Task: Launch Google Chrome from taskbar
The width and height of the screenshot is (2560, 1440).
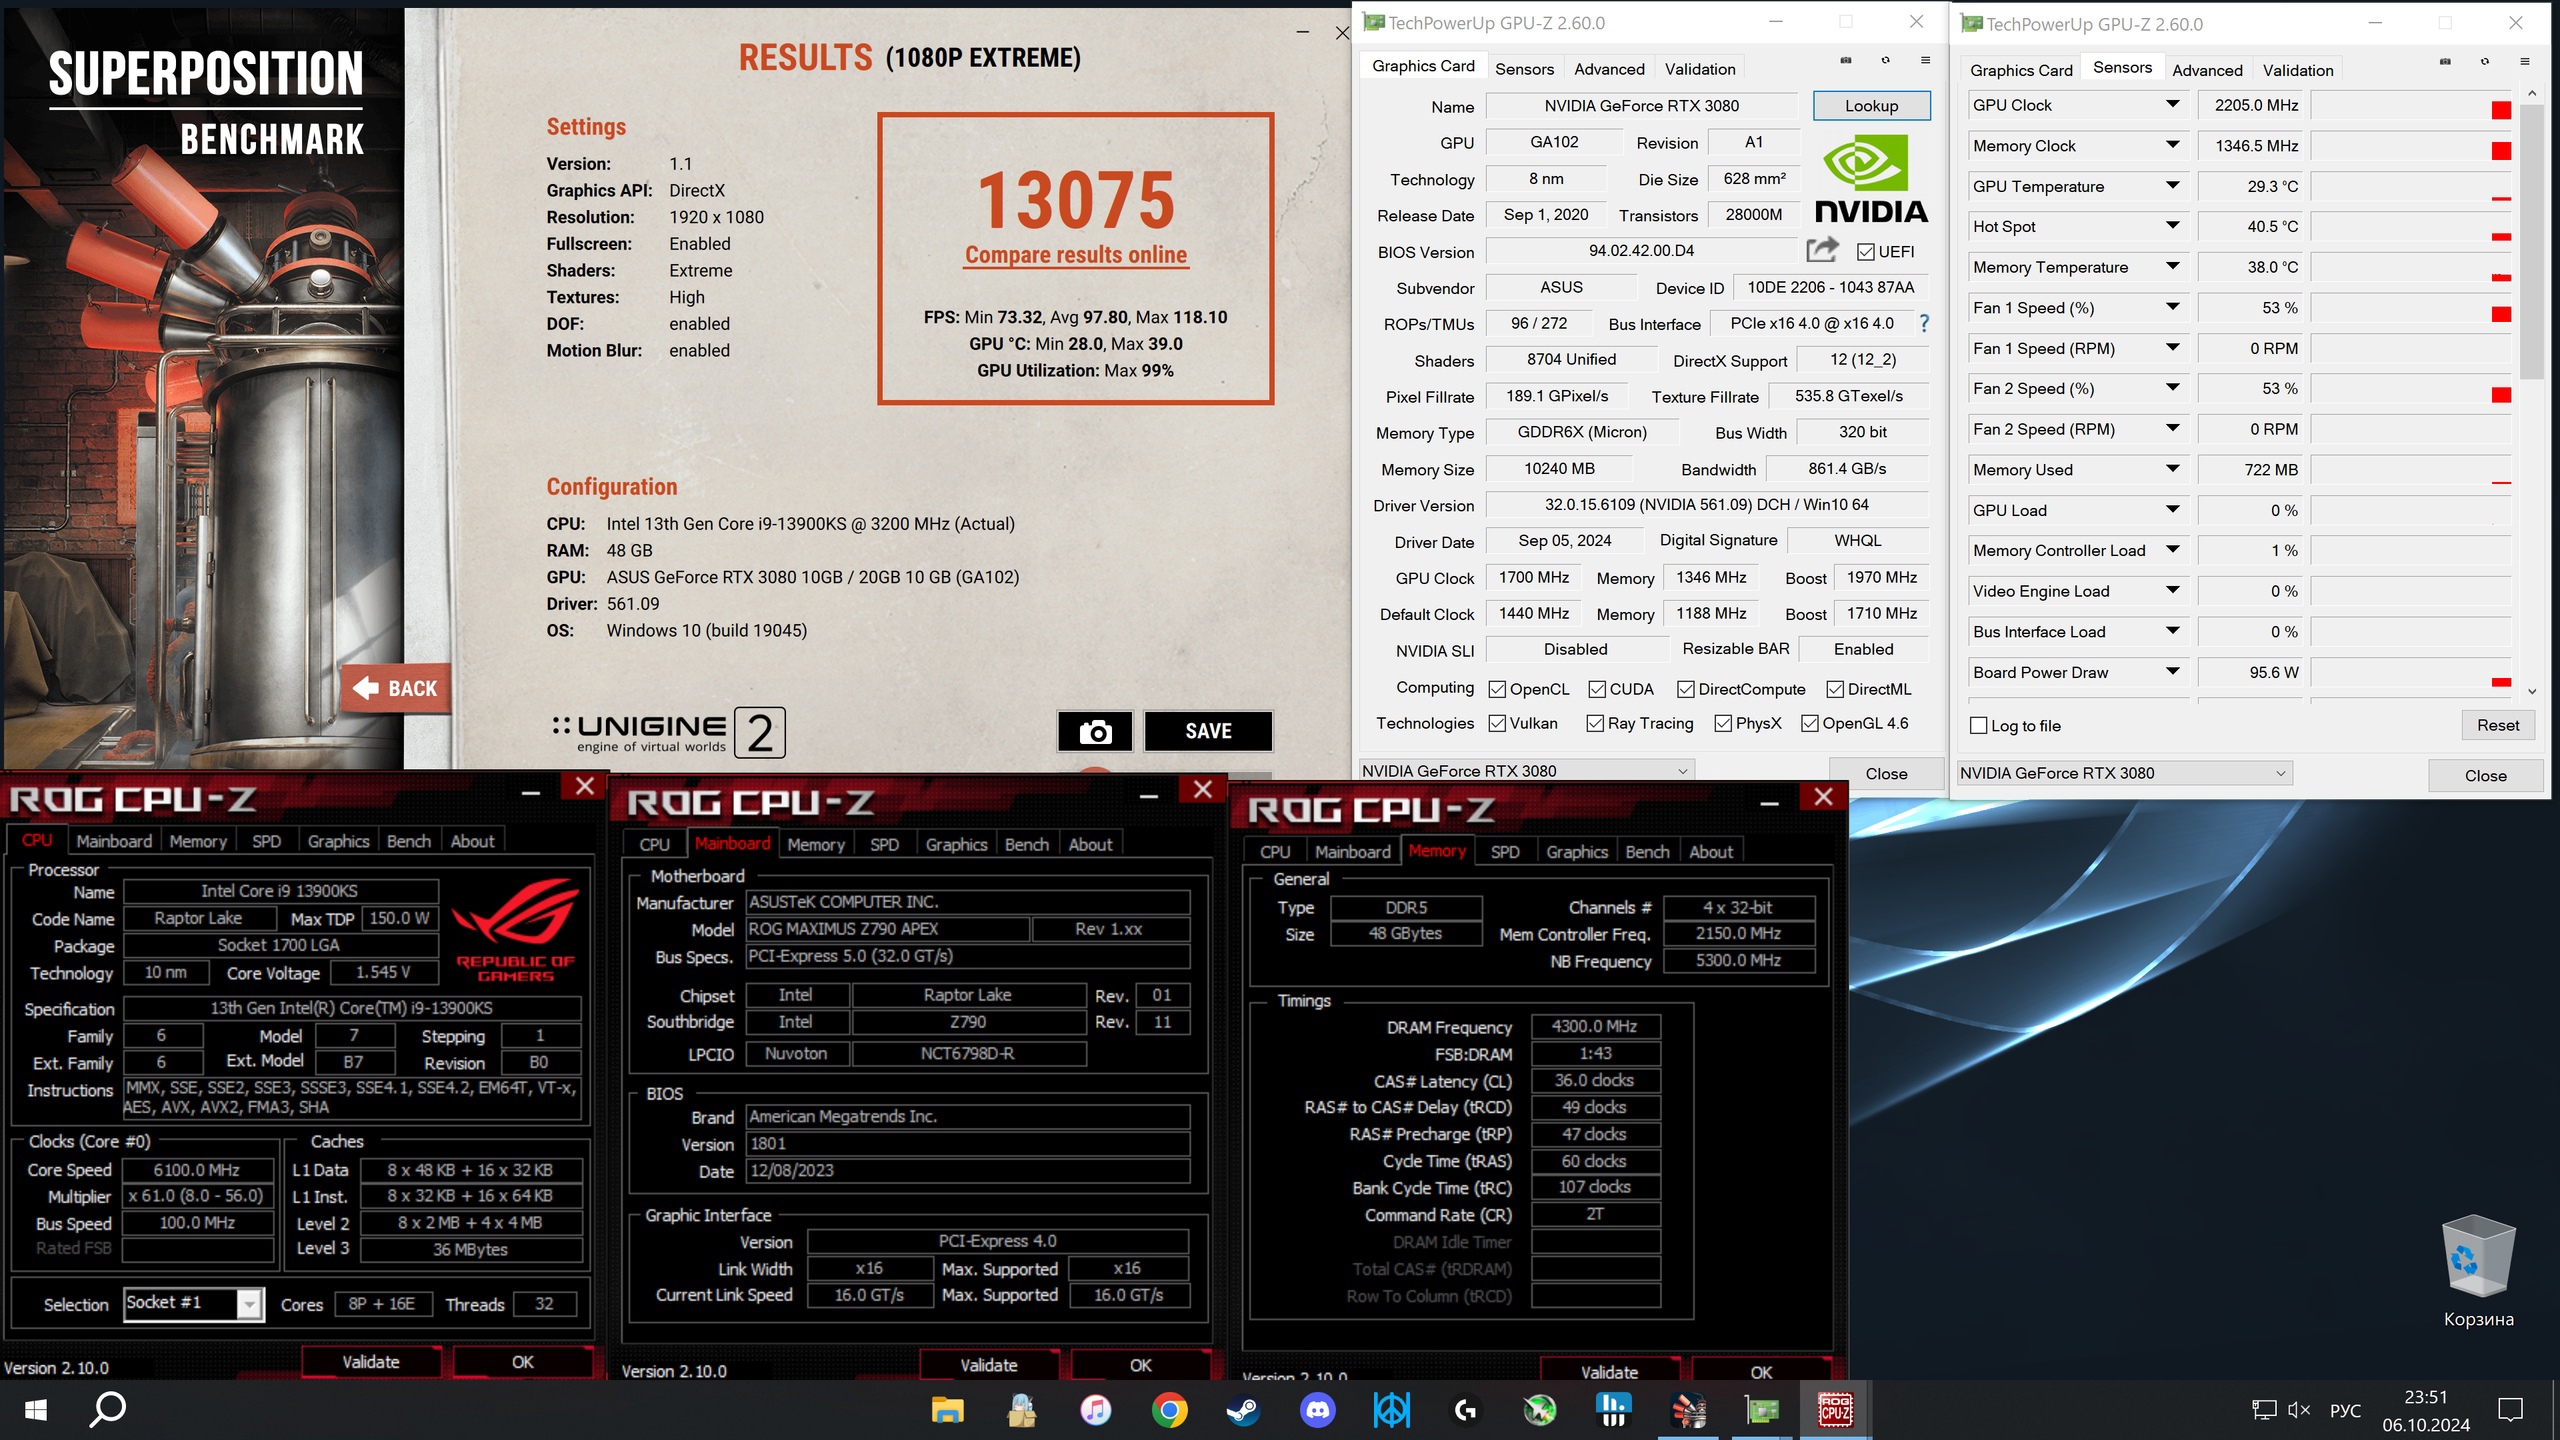Action: pyautogui.click(x=1169, y=1410)
